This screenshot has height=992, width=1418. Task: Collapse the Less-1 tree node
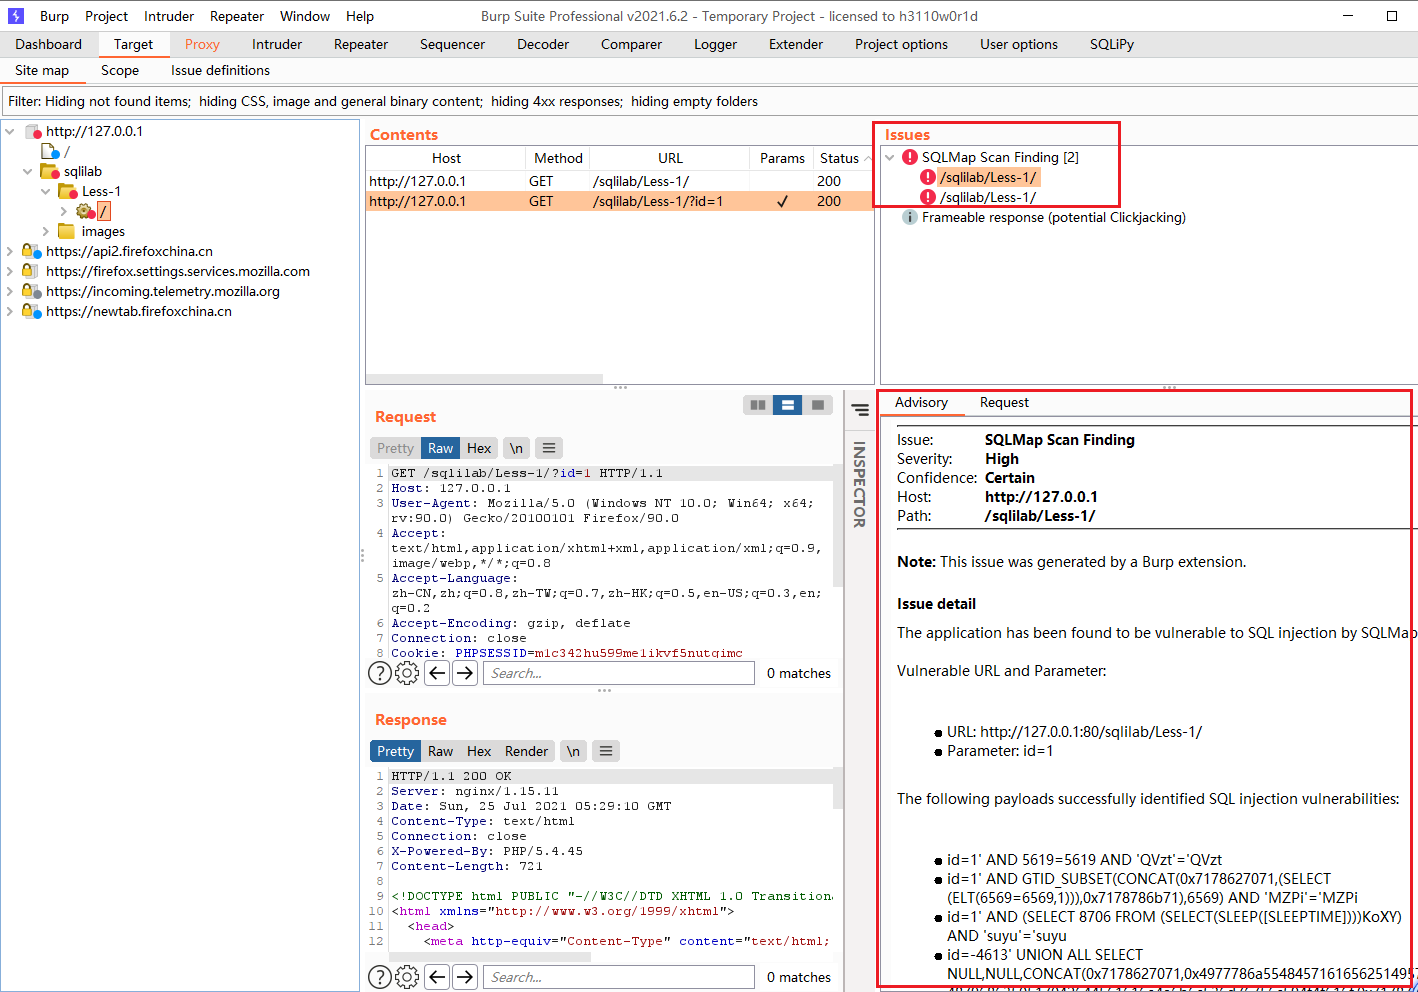[x=46, y=191]
